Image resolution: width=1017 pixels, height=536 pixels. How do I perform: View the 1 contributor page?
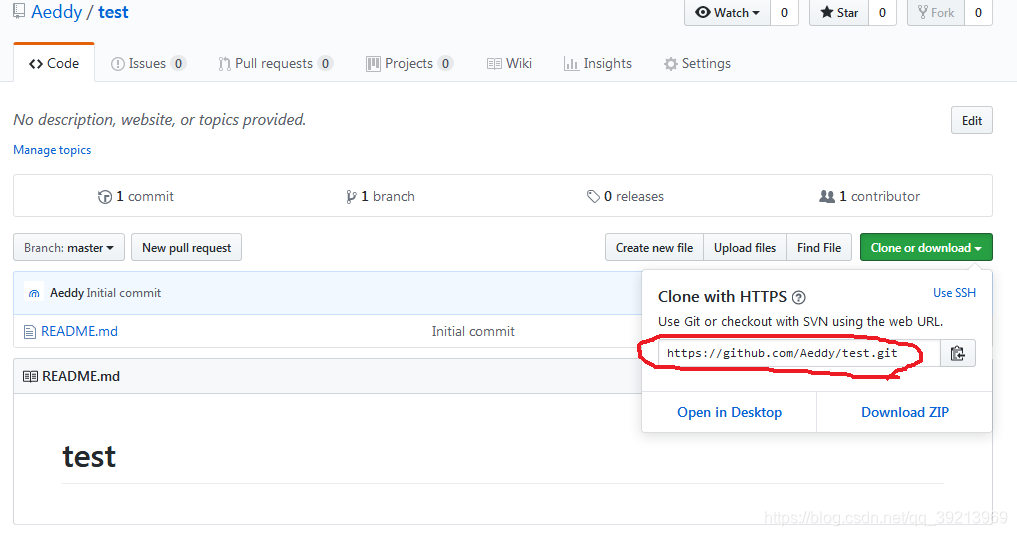pyautogui.click(x=869, y=196)
